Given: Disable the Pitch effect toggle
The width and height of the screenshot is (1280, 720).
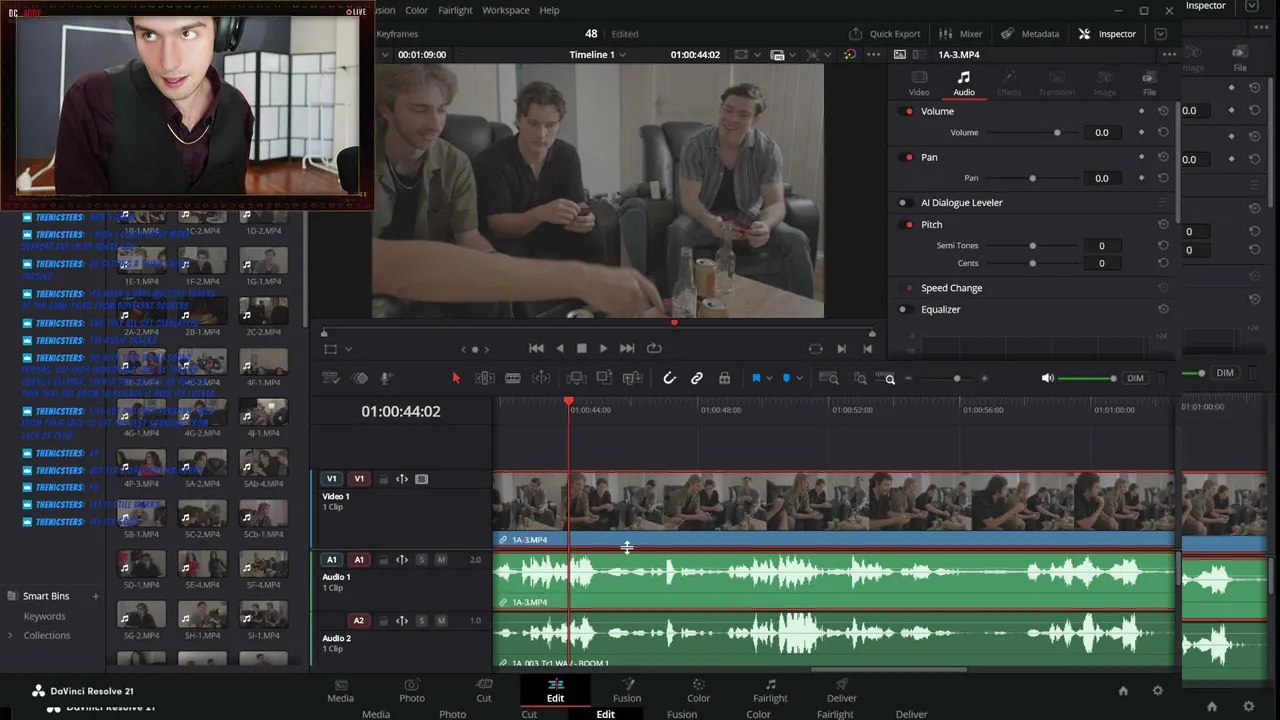Looking at the screenshot, I should click(x=908, y=225).
